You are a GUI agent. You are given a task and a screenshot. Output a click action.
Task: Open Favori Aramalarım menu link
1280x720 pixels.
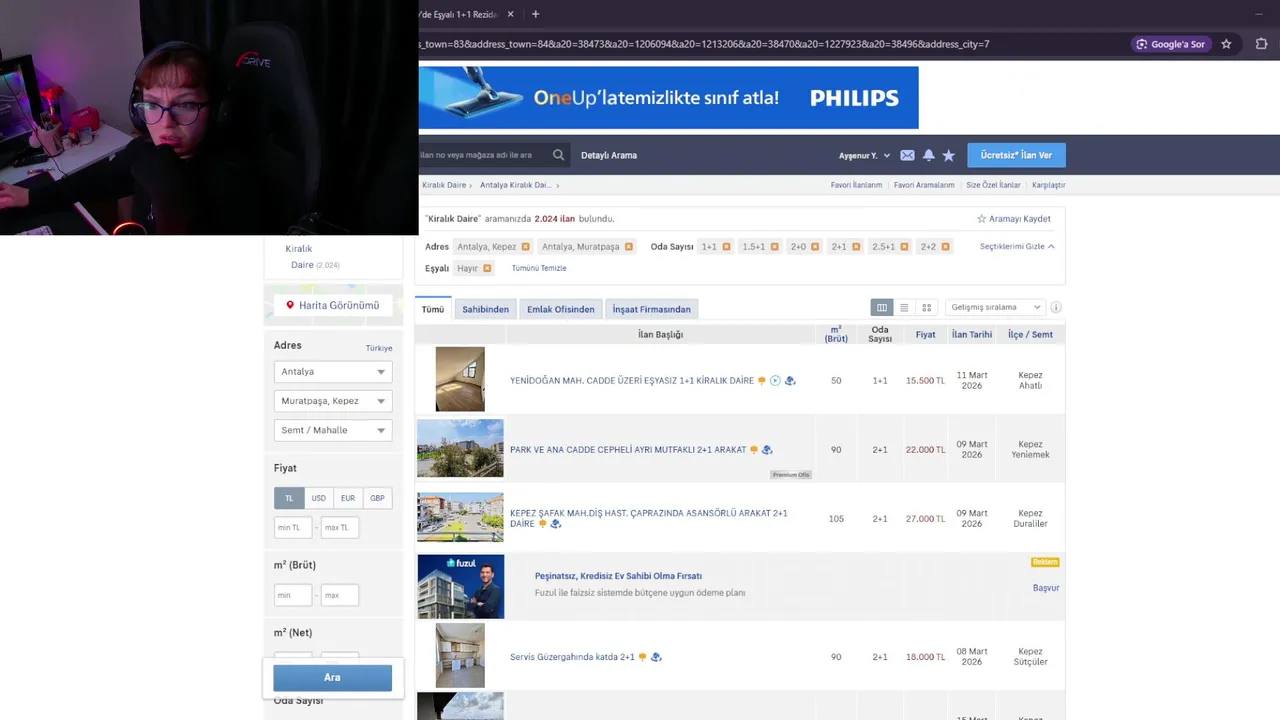(924, 185)
